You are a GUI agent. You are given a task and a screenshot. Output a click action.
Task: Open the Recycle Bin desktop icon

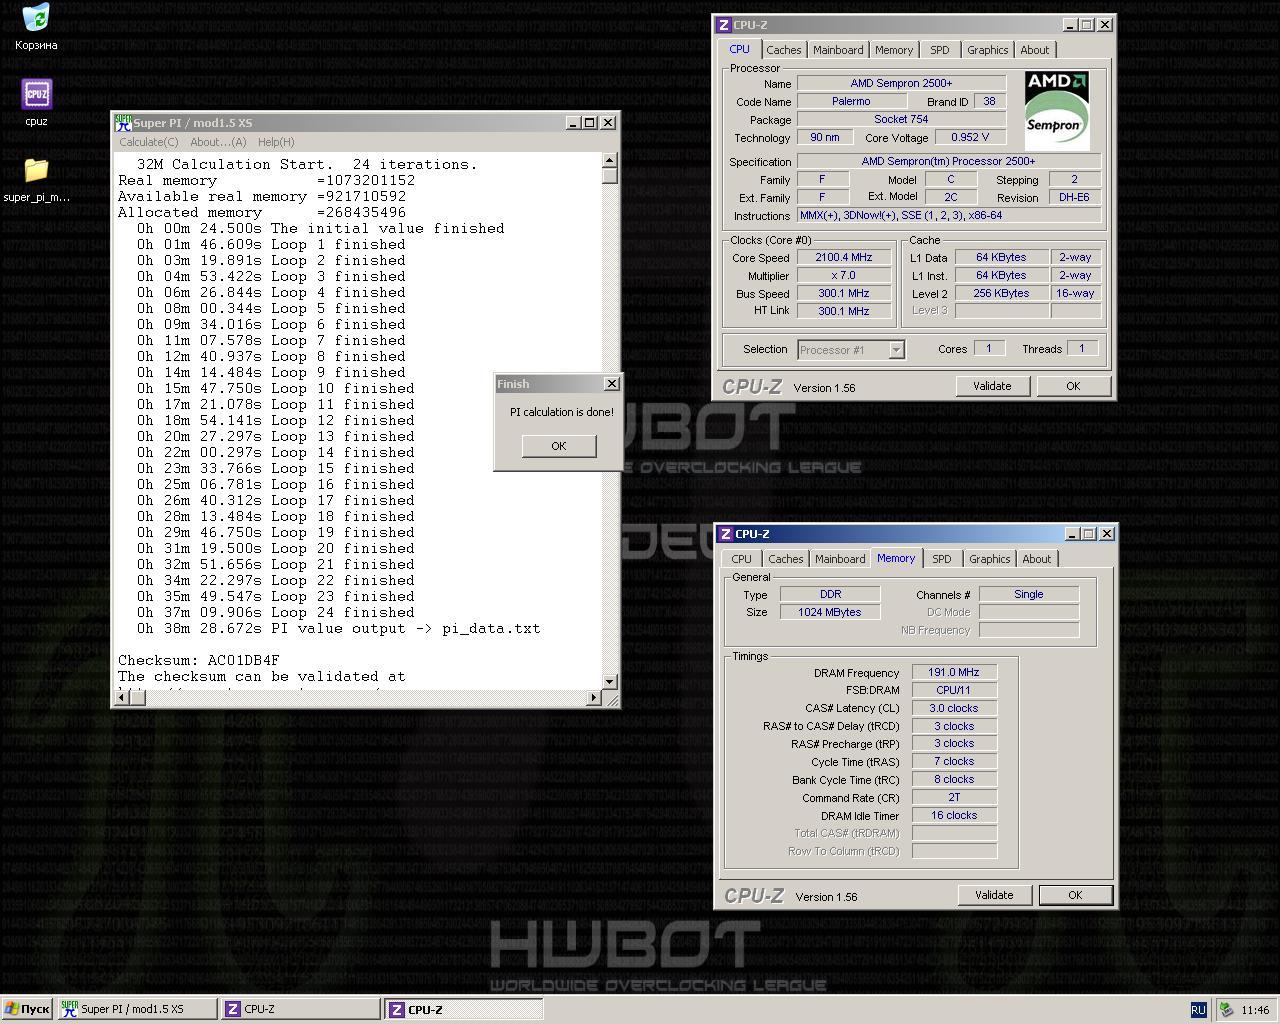[x=36, y=18]
